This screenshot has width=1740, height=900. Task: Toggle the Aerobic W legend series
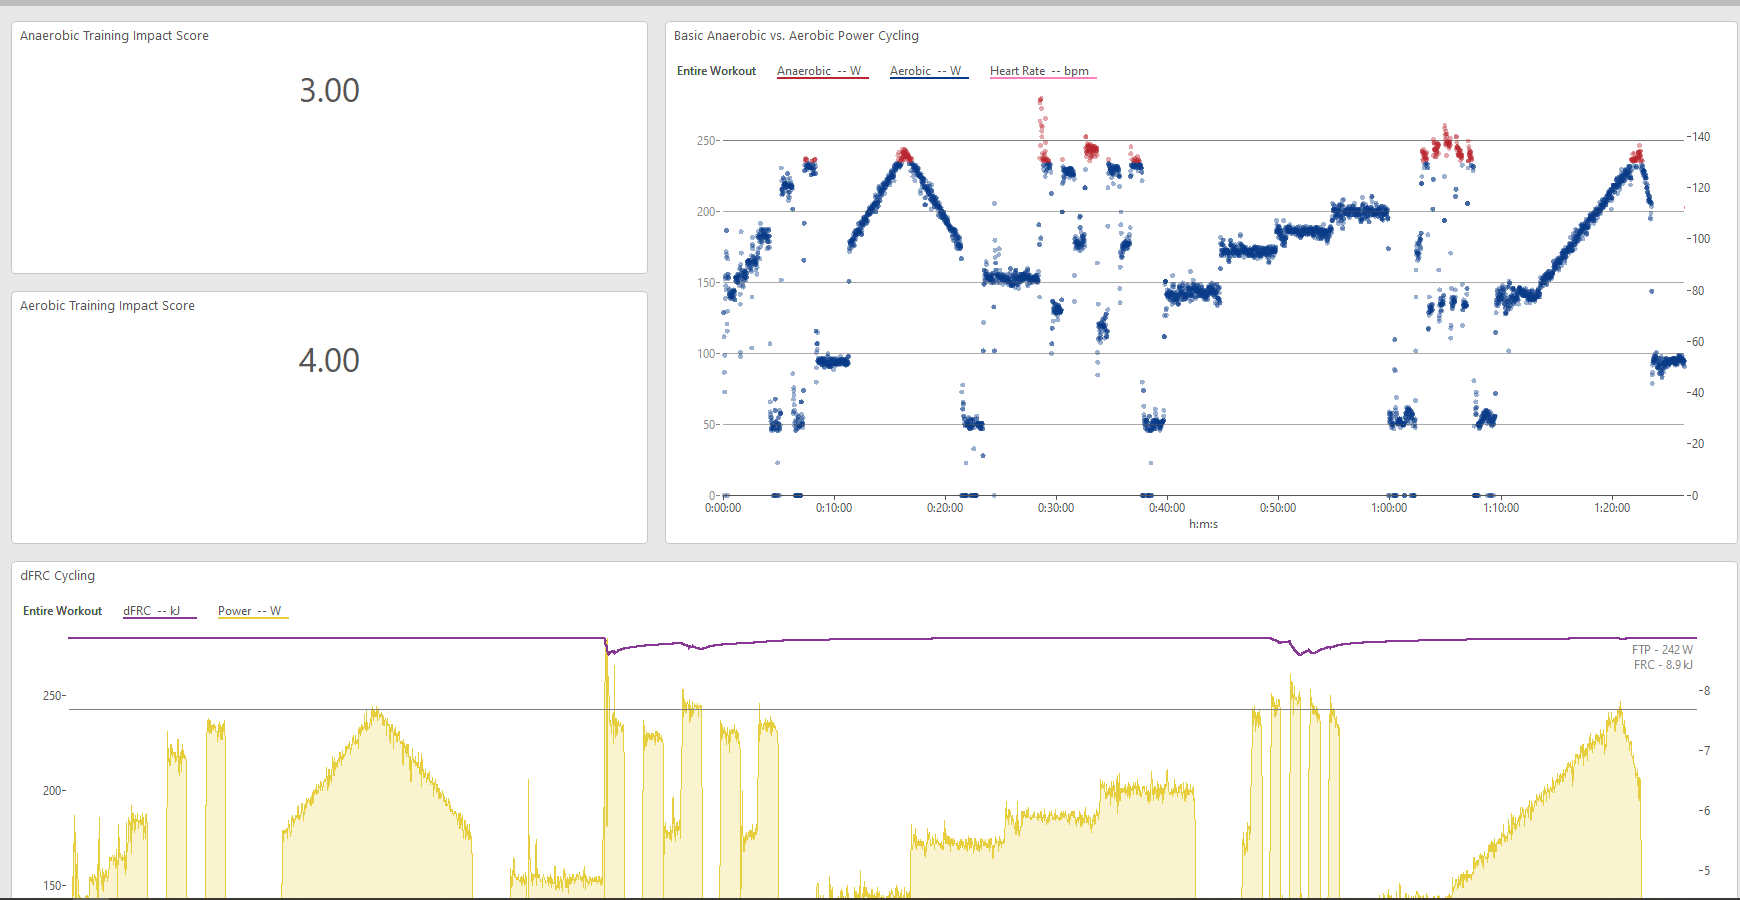click(929, 71)
